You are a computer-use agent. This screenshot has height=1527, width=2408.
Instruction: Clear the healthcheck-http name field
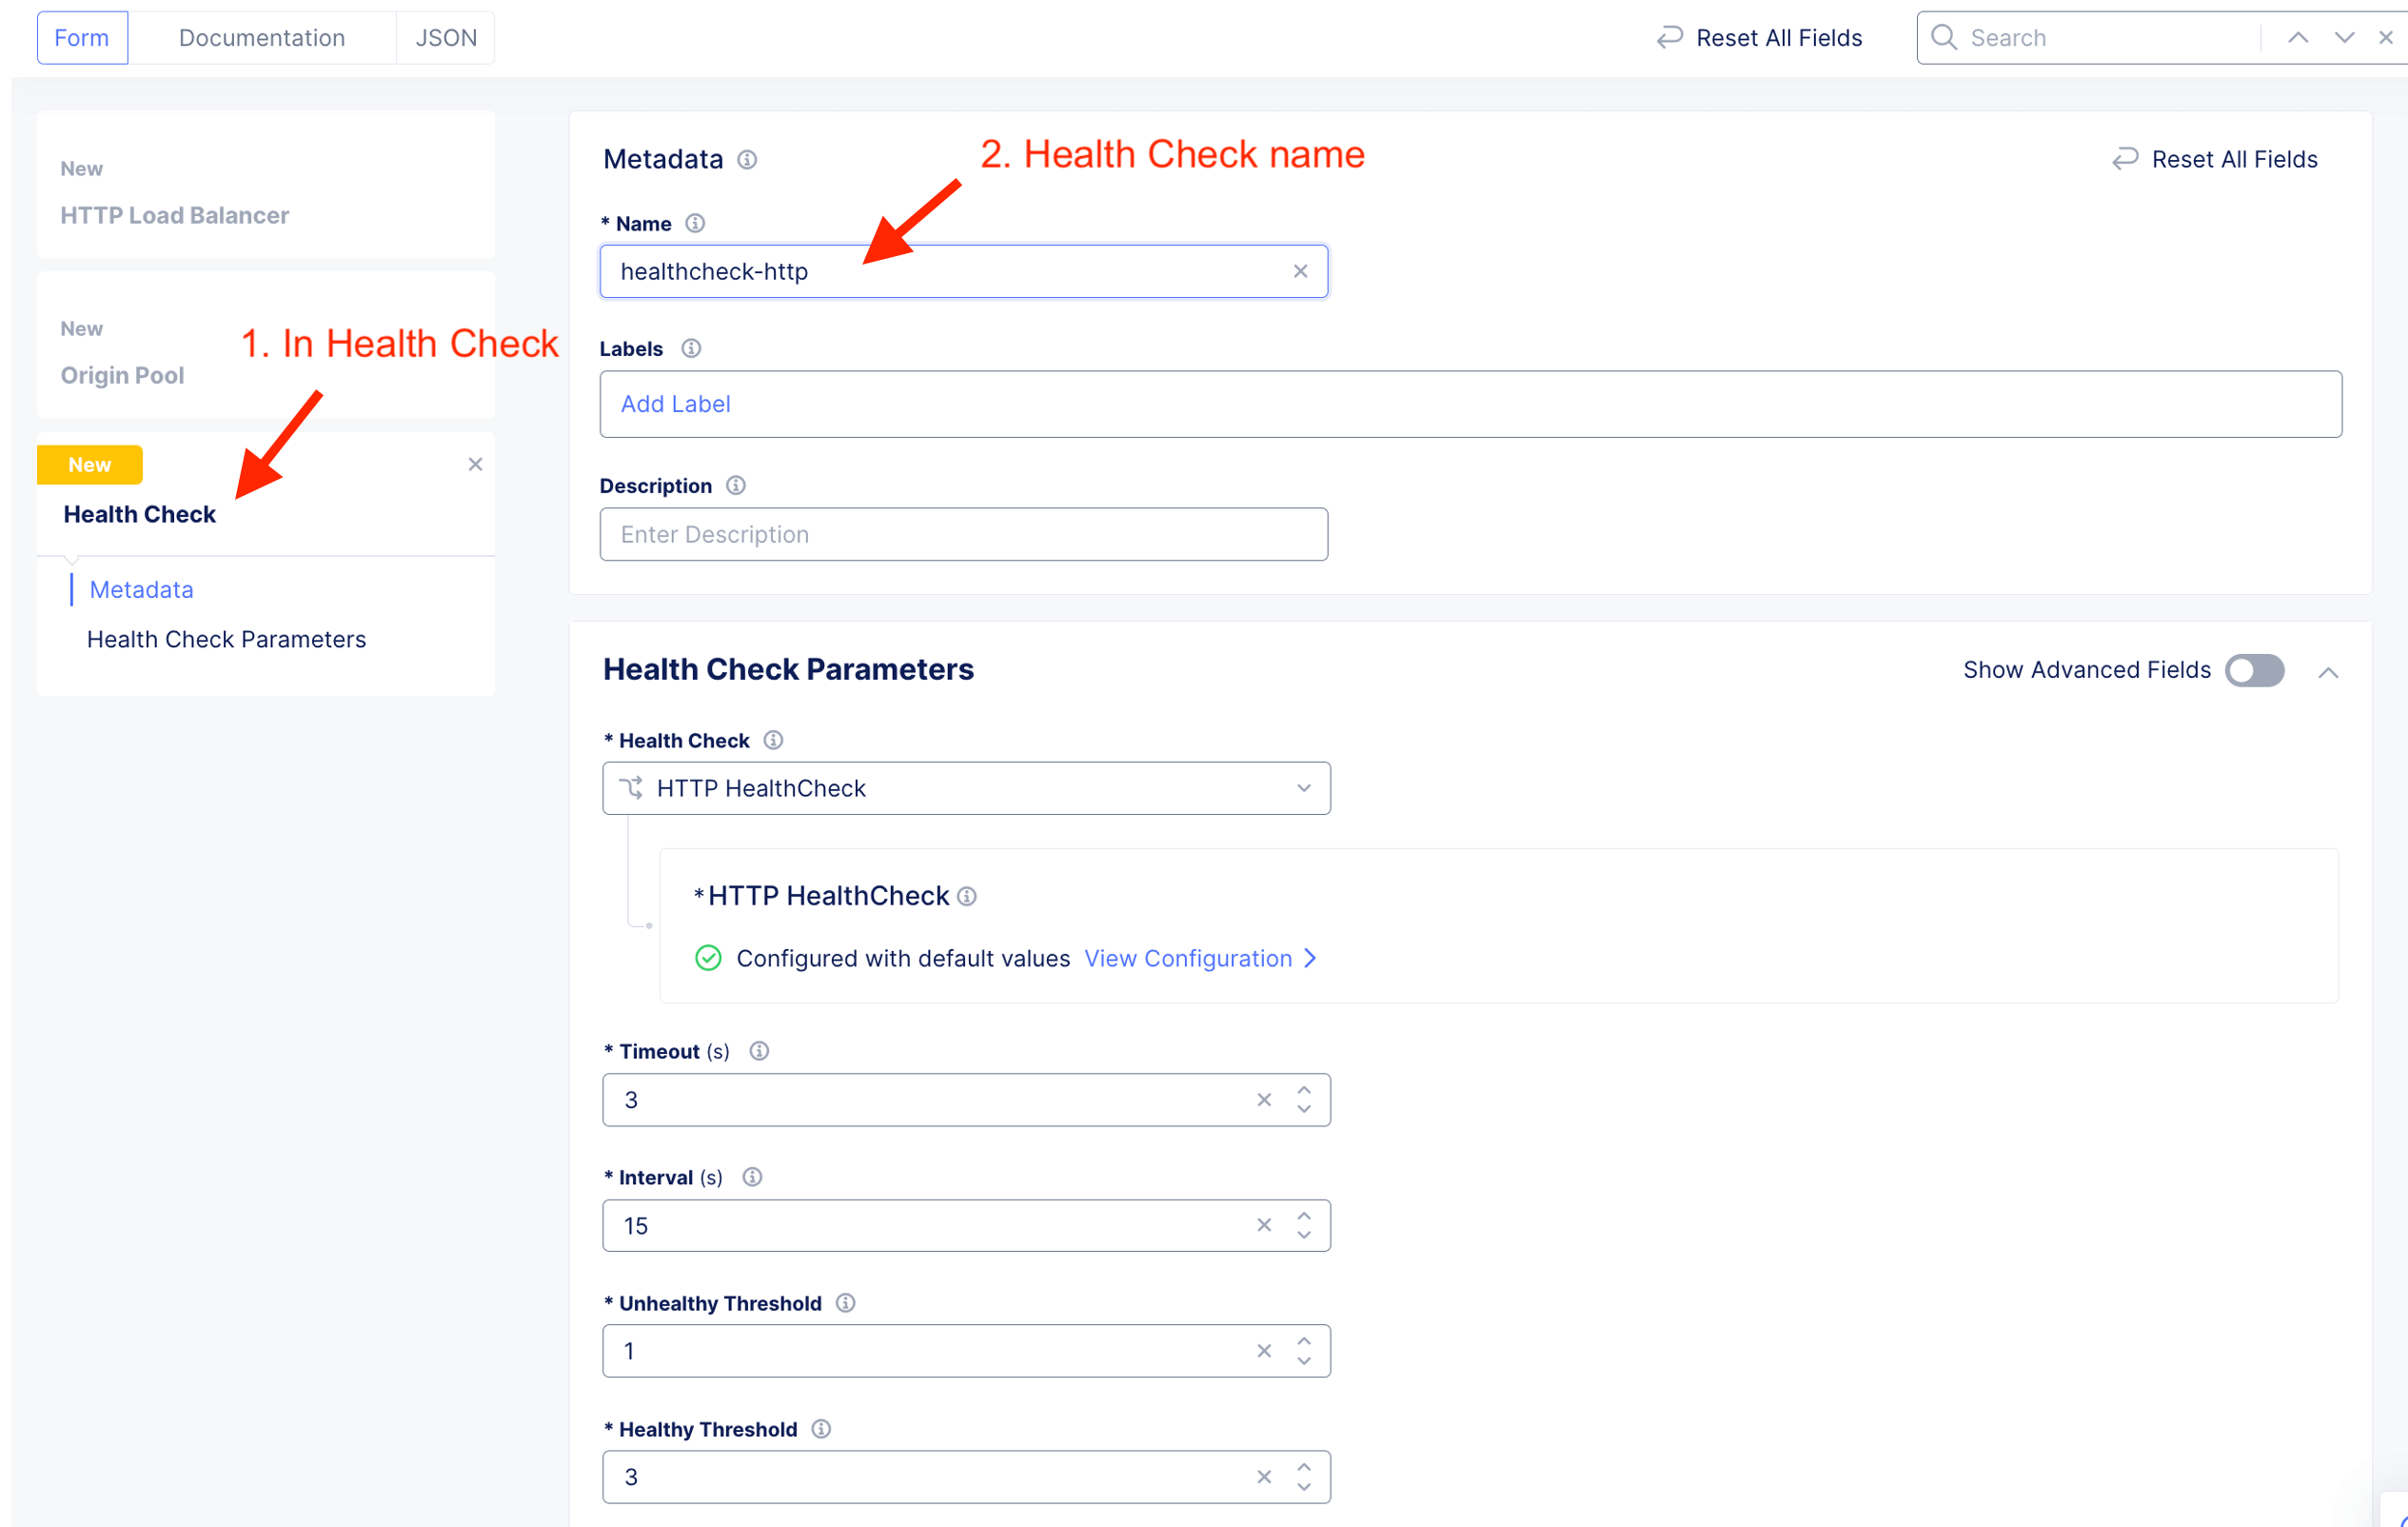pos(1300,272)
